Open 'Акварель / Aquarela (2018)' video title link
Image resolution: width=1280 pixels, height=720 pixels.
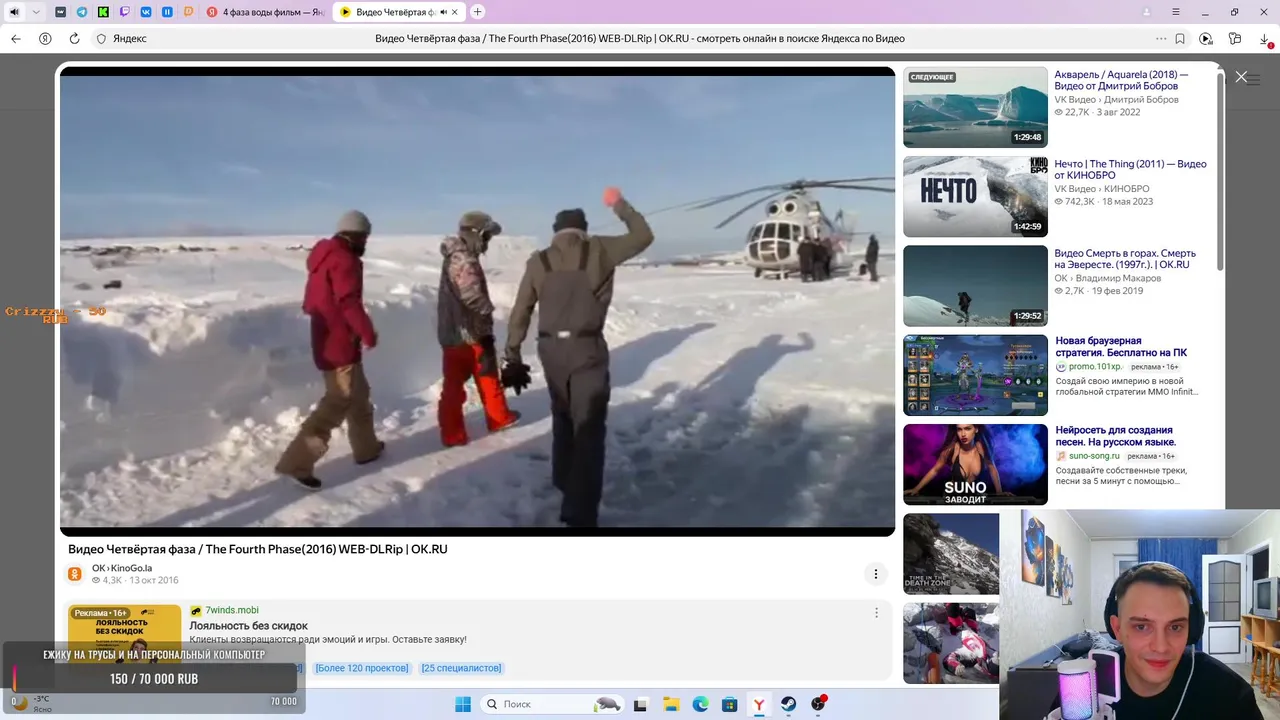tap(1121, 80)
